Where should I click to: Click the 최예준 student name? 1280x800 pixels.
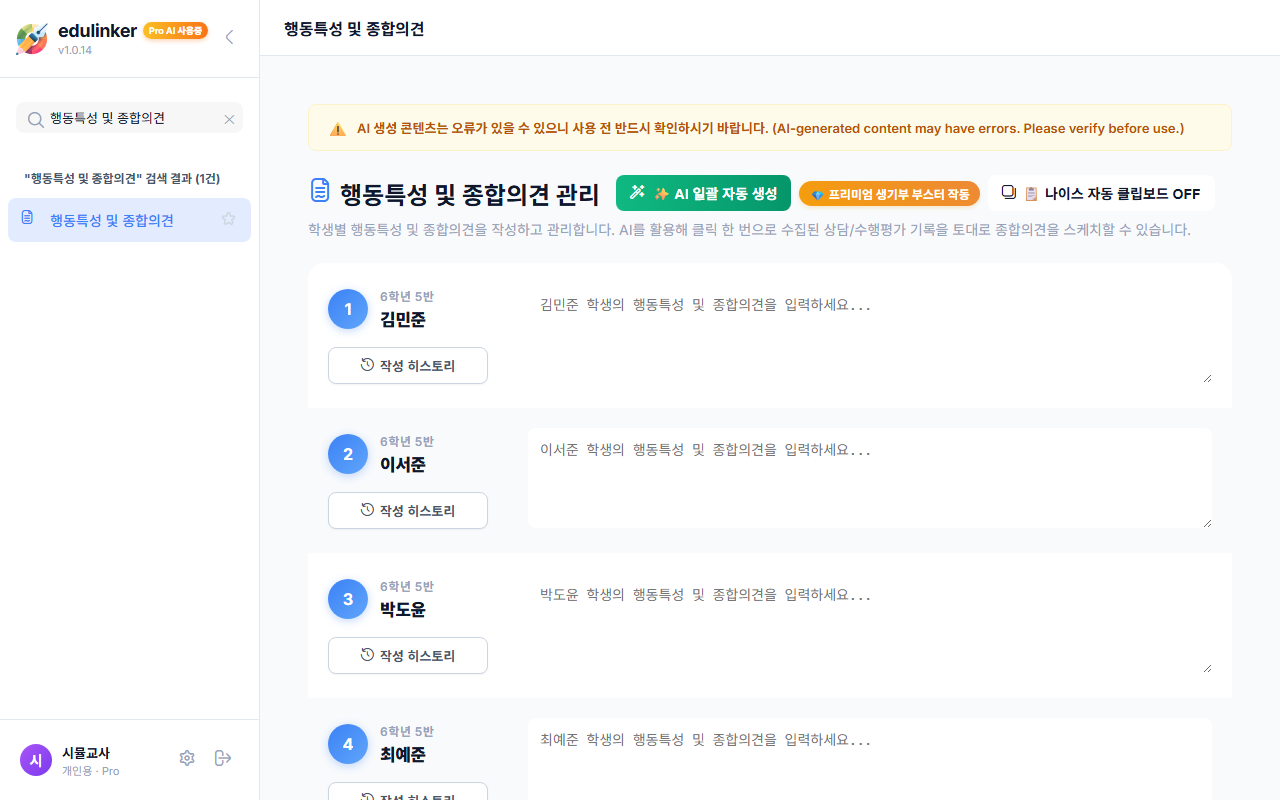[x=403, y=755]
